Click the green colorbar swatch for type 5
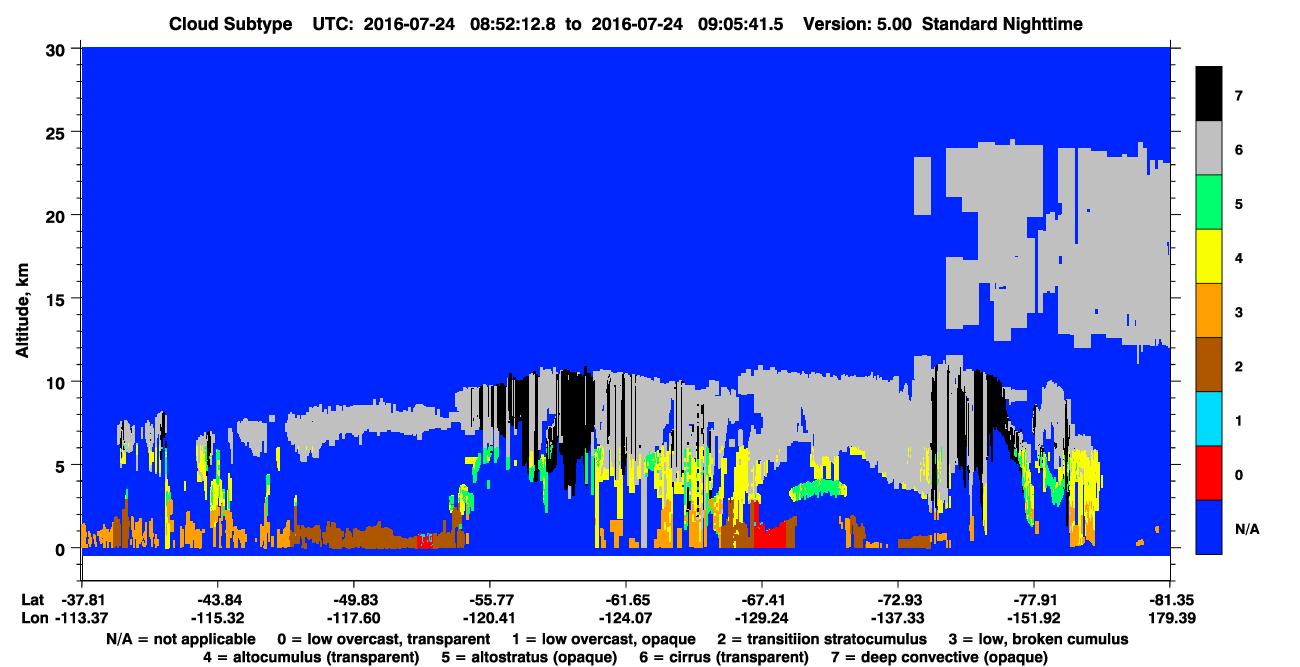 (1209, 203)
